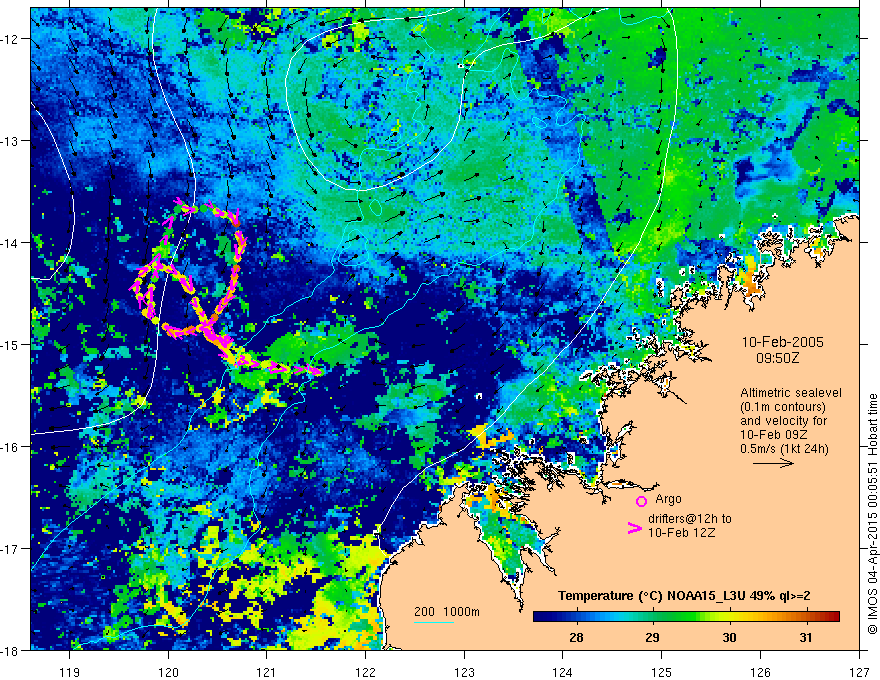
Task: Click the '200 1000m' depth label
Action: [x=447, y=612]
